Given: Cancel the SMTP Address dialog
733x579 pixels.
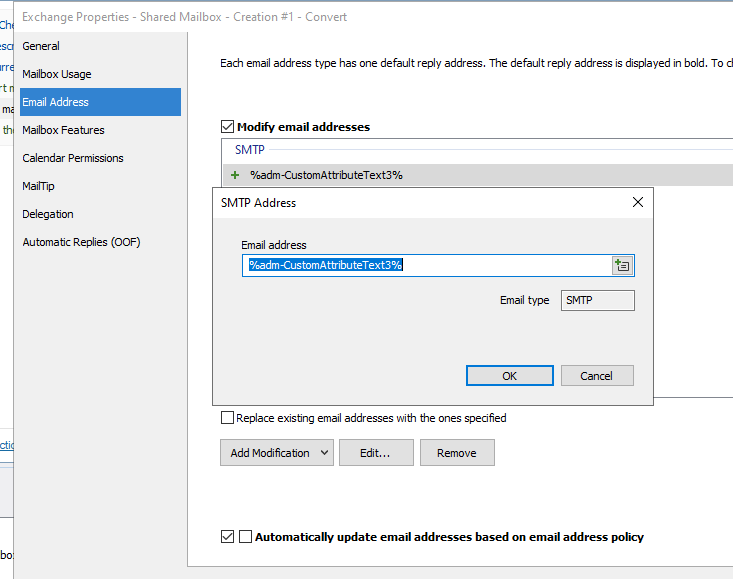Looking at the screenshot, I should point(597,376).
